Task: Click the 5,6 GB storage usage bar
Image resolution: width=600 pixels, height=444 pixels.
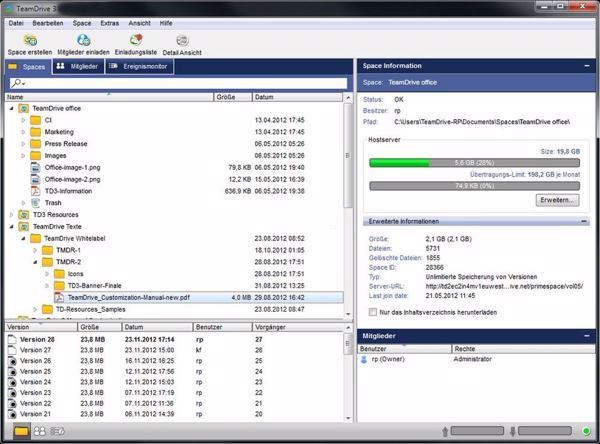Action: click(474, 163)
